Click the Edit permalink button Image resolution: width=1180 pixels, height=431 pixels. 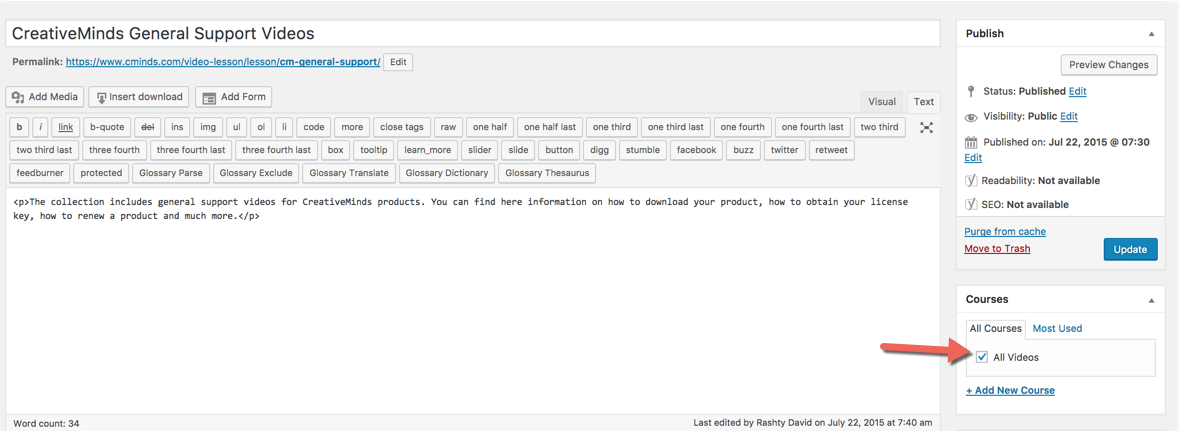coord(398,62)
